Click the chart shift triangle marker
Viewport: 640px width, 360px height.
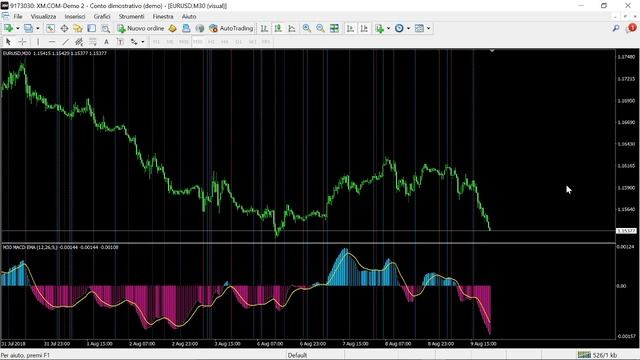pos(492,51)
